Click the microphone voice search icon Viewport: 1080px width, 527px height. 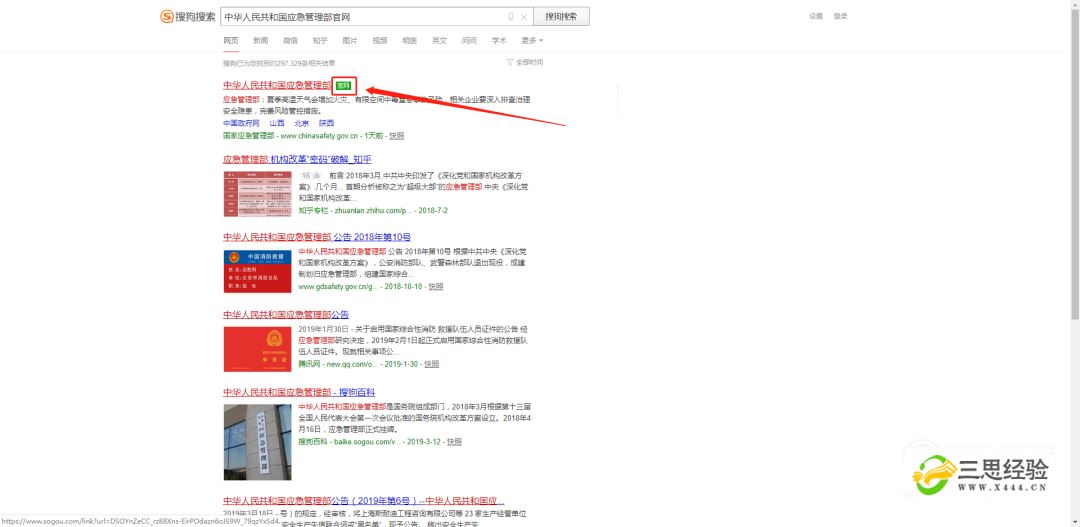point(510,17)
